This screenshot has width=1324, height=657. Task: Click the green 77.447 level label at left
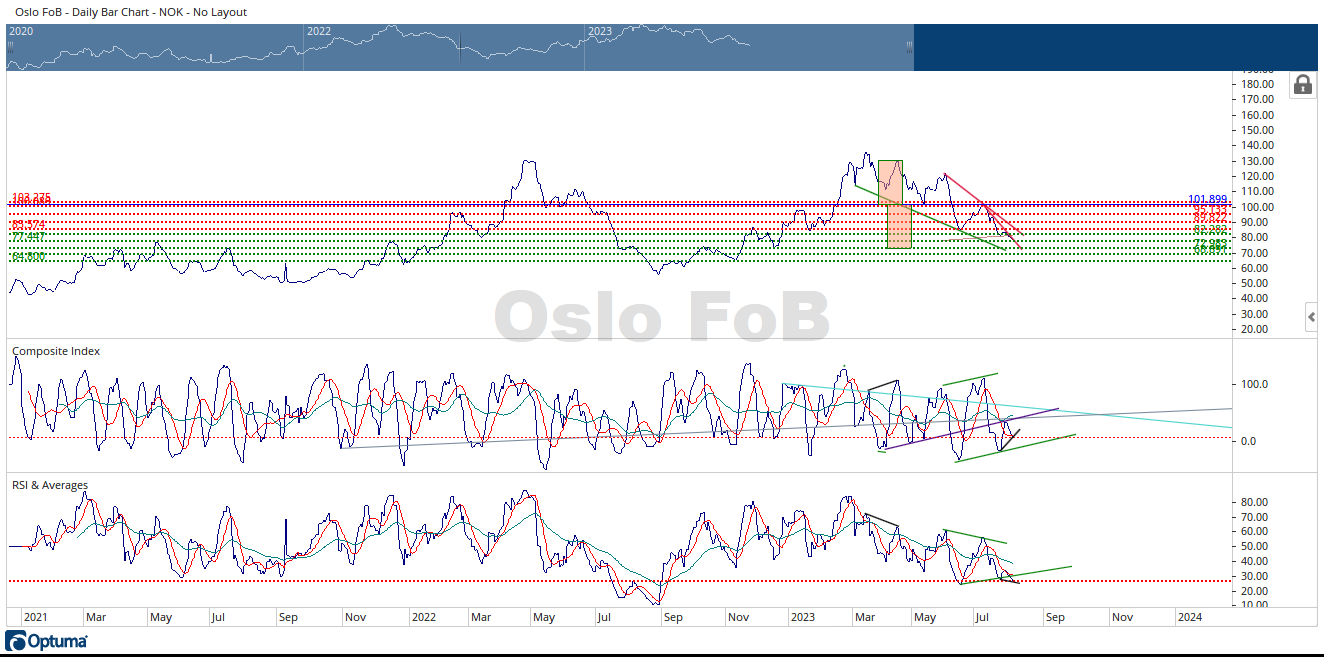(x=28, y=236)
